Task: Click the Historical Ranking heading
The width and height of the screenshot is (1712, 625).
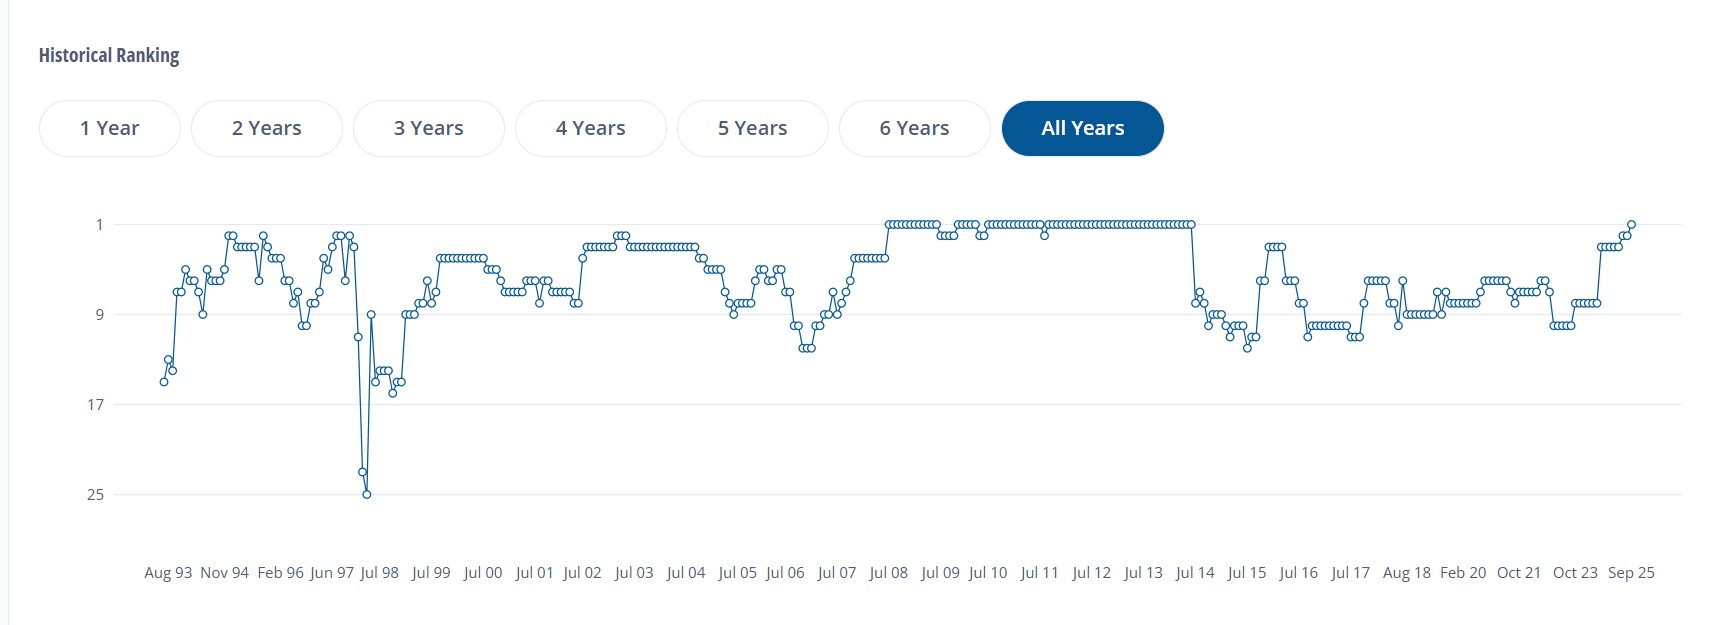Action: (x=109, y=55)
